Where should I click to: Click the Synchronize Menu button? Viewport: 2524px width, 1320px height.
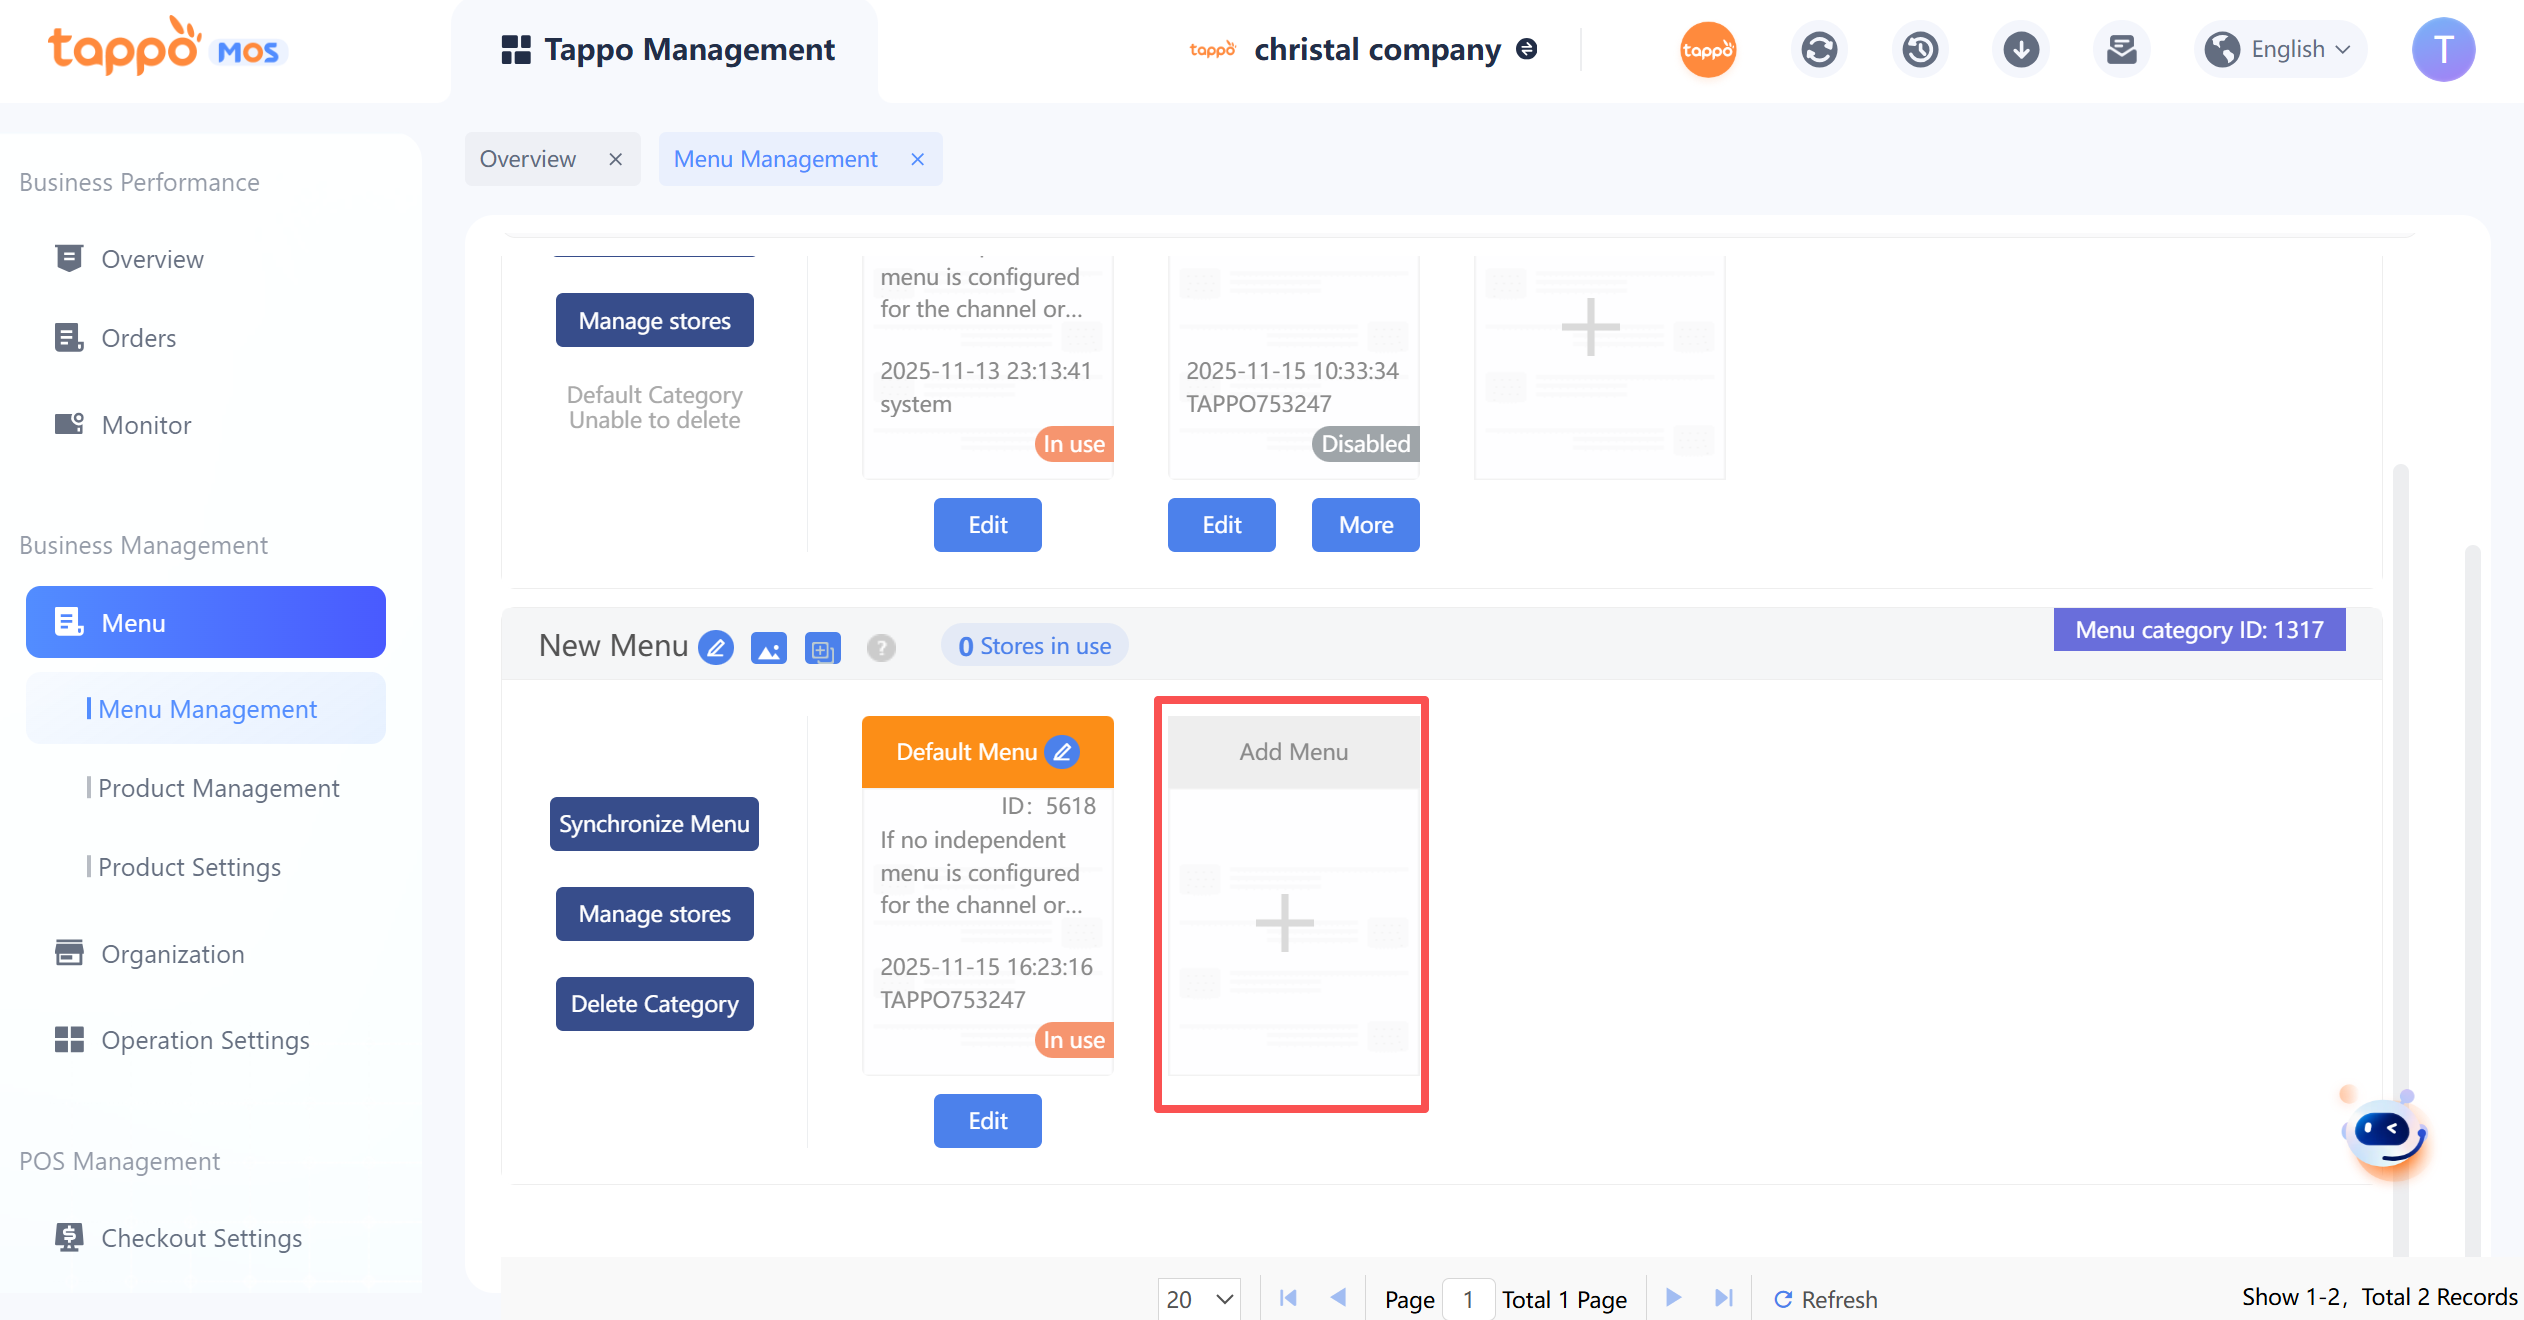(654, 823)
